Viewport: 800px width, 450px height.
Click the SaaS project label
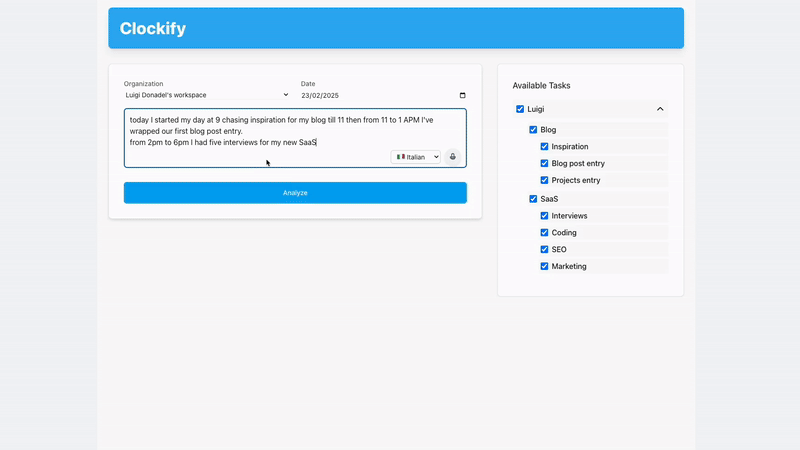pos(549,199)
